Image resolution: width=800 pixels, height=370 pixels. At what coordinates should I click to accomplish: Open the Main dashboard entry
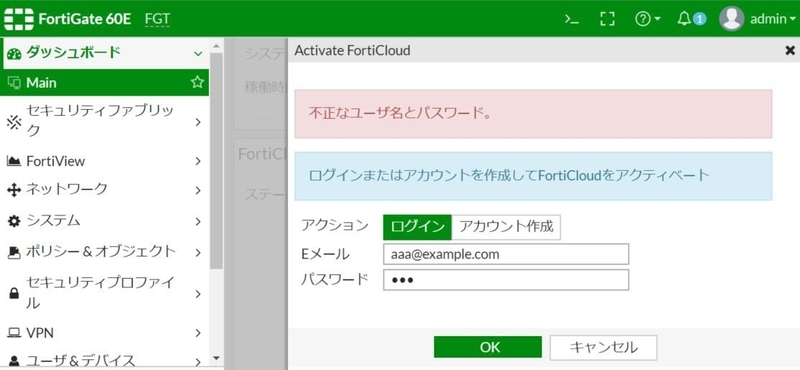tap(105, 83)
